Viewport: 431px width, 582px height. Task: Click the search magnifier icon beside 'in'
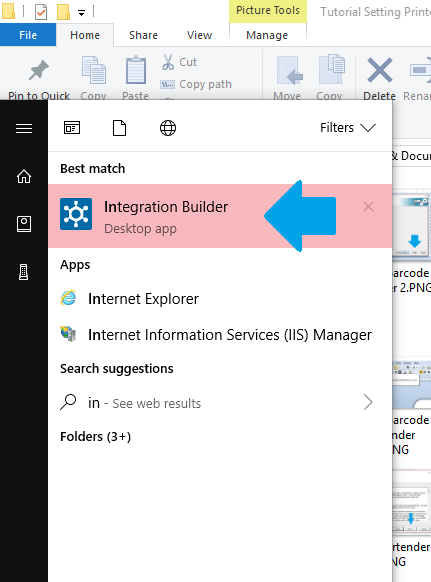68,402
